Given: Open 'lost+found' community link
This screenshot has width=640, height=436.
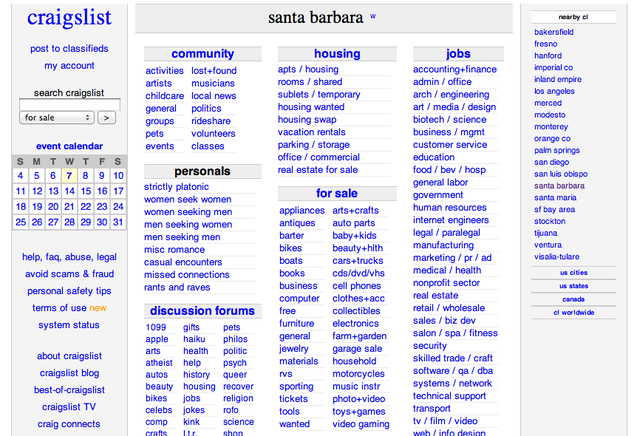Looking at the screenshot, I should click(214, 71).
